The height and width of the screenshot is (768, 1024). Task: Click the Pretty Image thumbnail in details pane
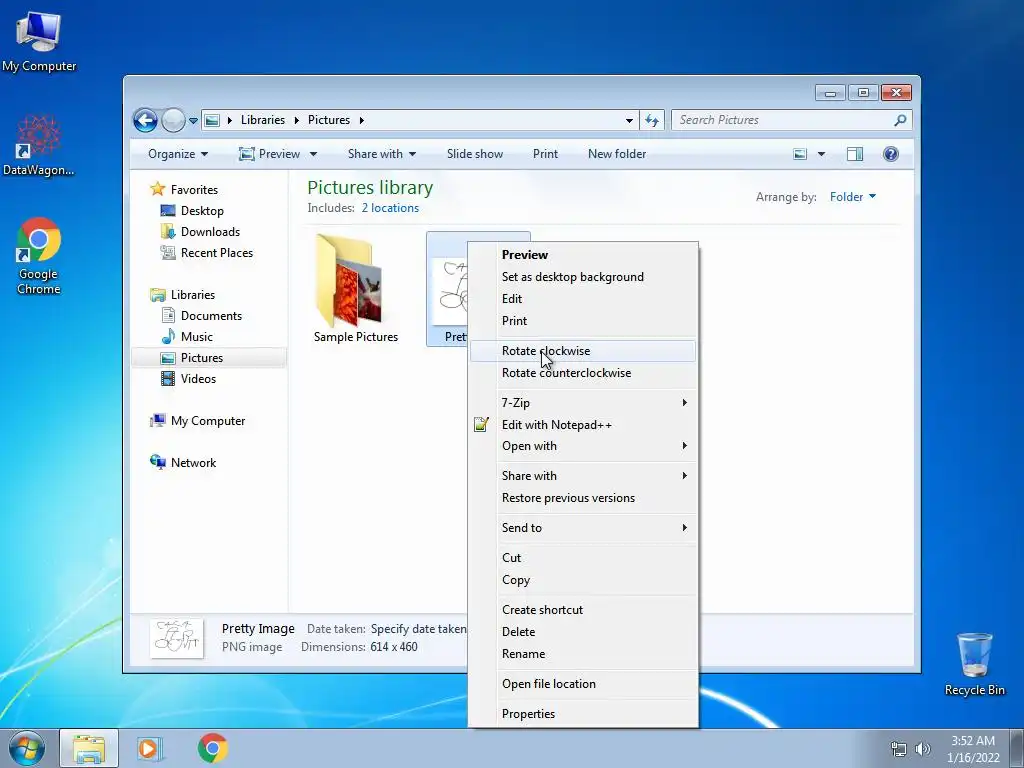click(176, 638)
